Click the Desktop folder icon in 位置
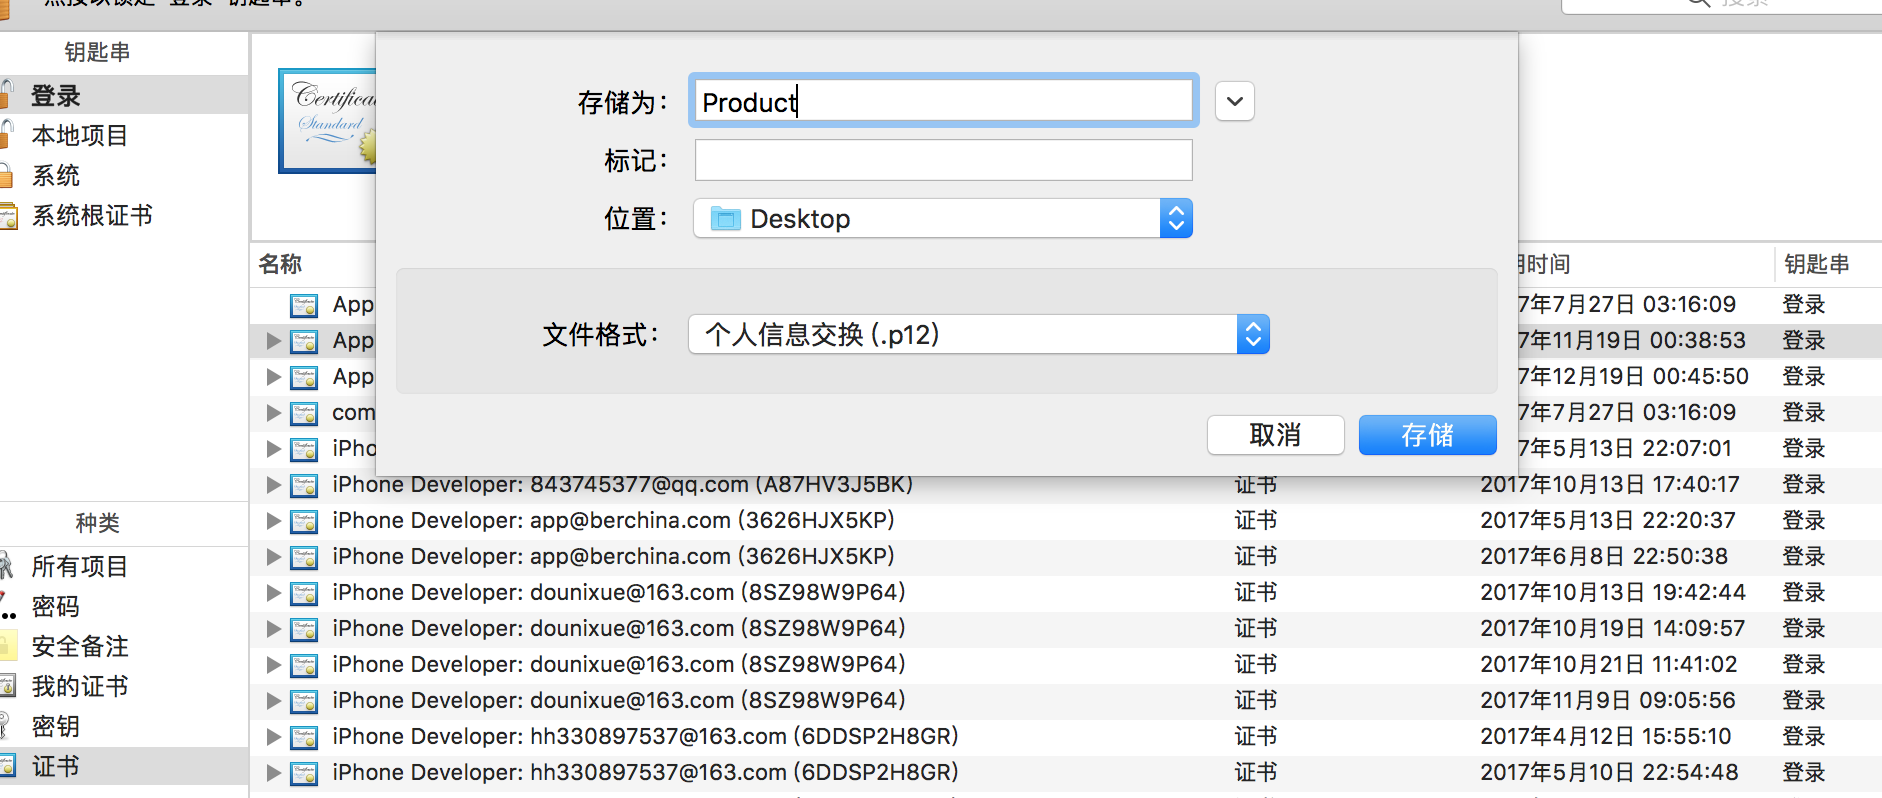Viewport: 1882px width, 798px height. click(725, 218)
